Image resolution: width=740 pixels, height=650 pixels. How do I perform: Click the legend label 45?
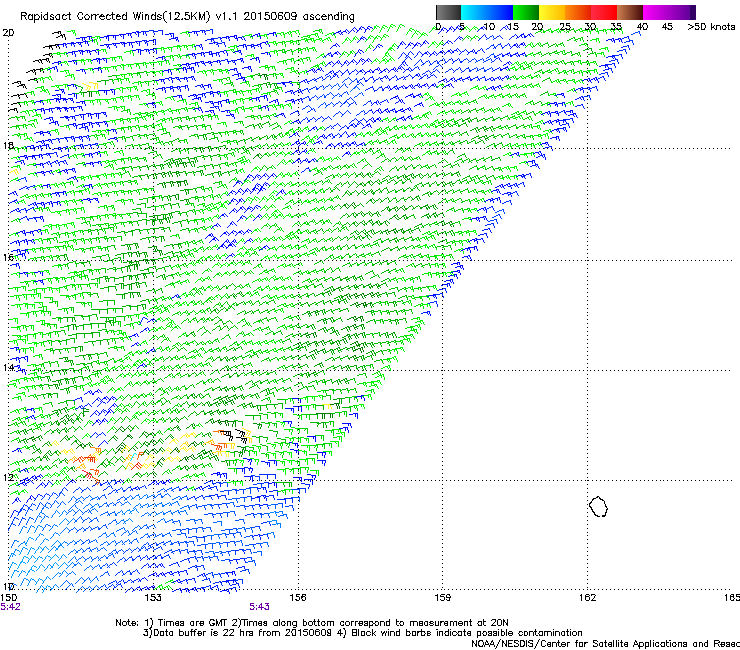point(667,27)
